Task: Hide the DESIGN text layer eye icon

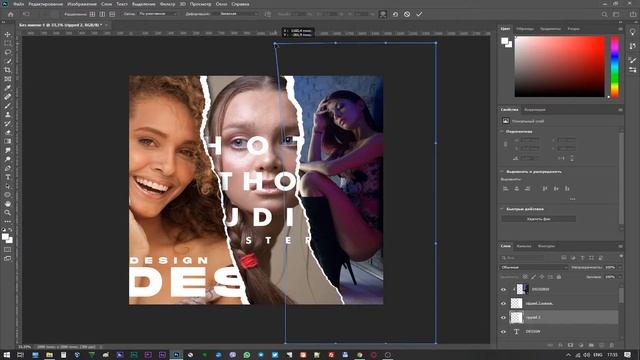Action: [x=503, y=331]
